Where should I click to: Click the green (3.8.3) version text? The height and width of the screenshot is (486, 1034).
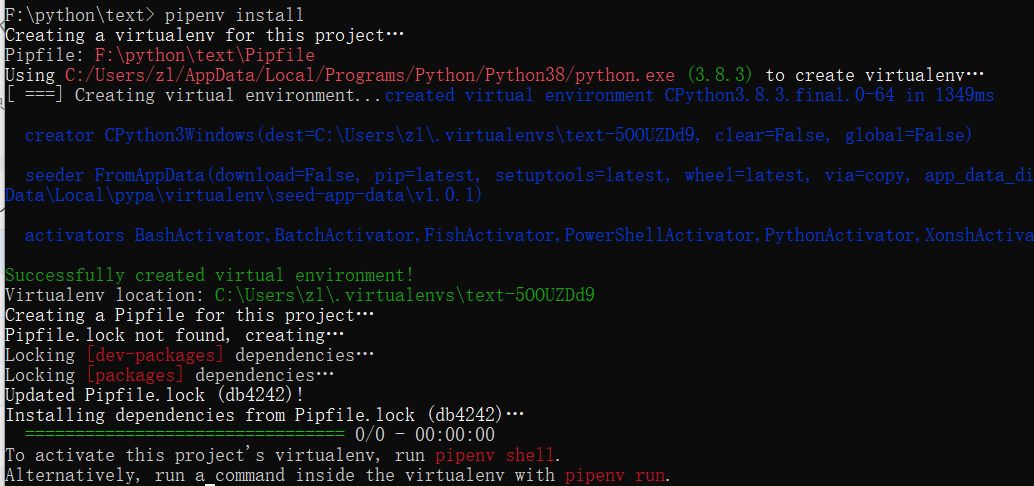(720, 75)
